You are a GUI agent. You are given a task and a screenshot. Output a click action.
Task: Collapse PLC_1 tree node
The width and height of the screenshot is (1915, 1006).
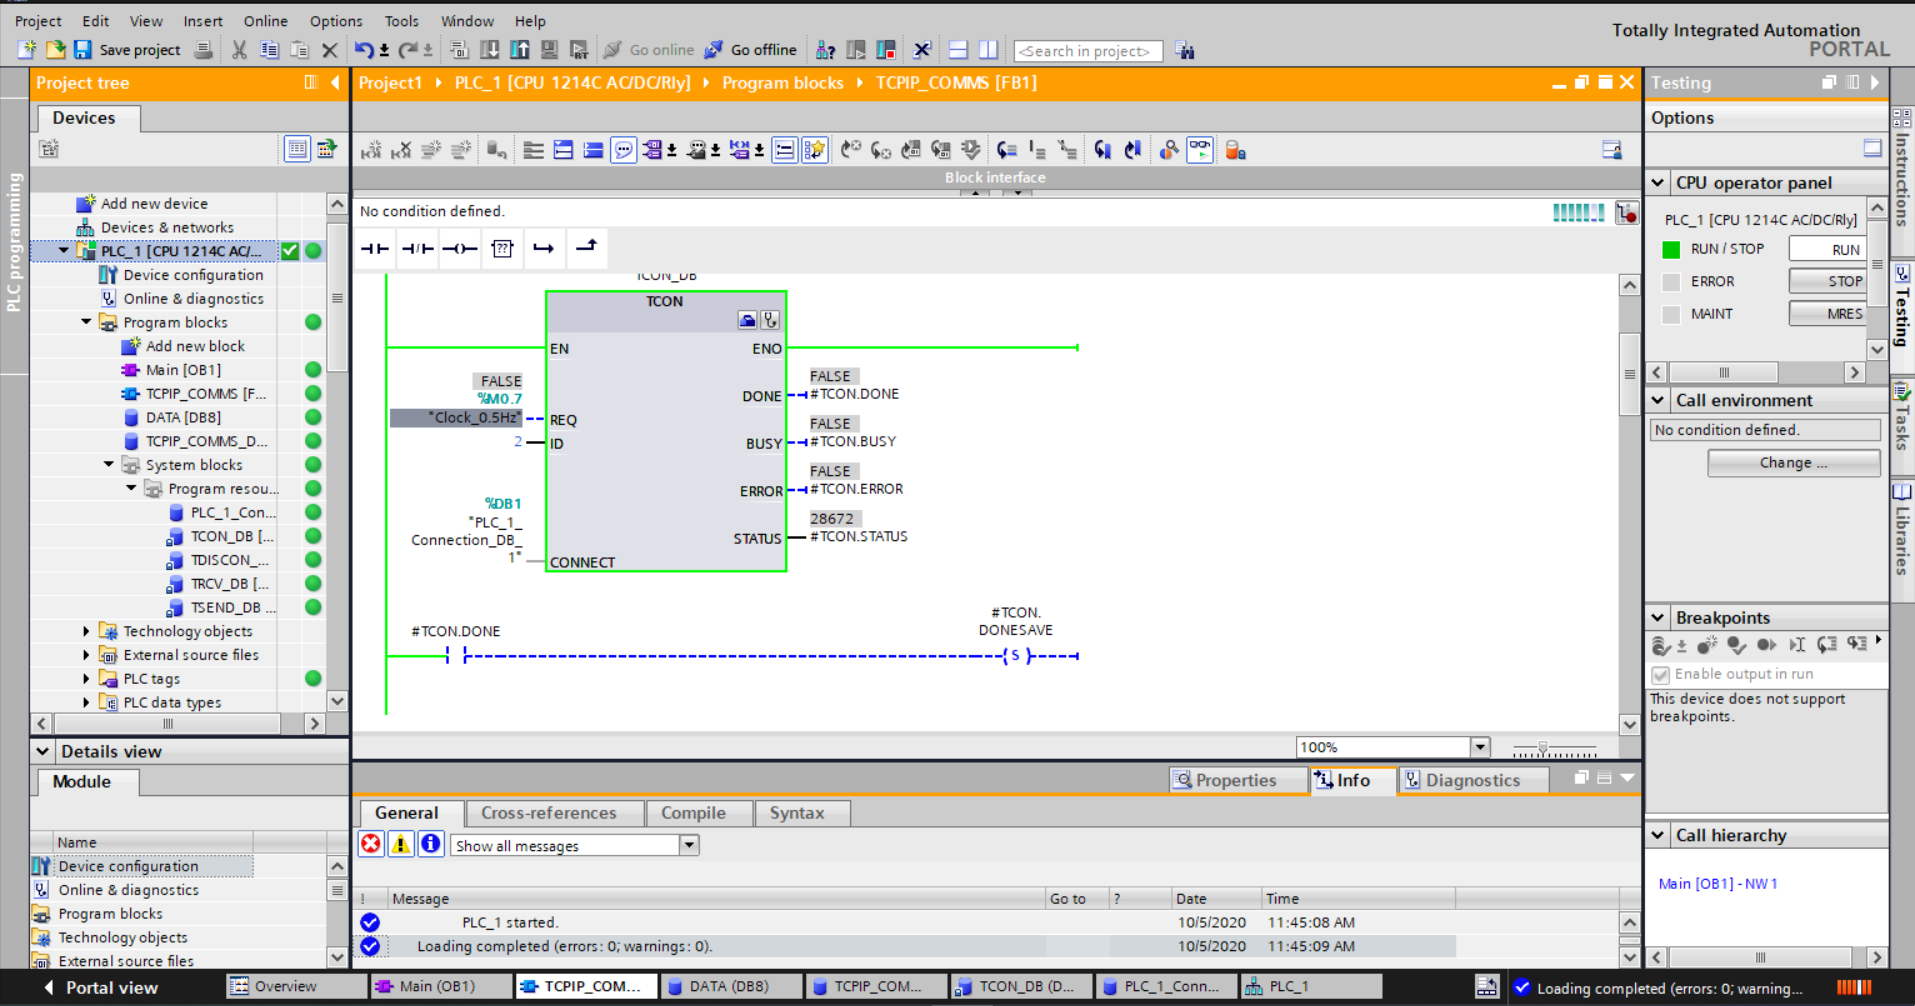[x=64, y=251]
